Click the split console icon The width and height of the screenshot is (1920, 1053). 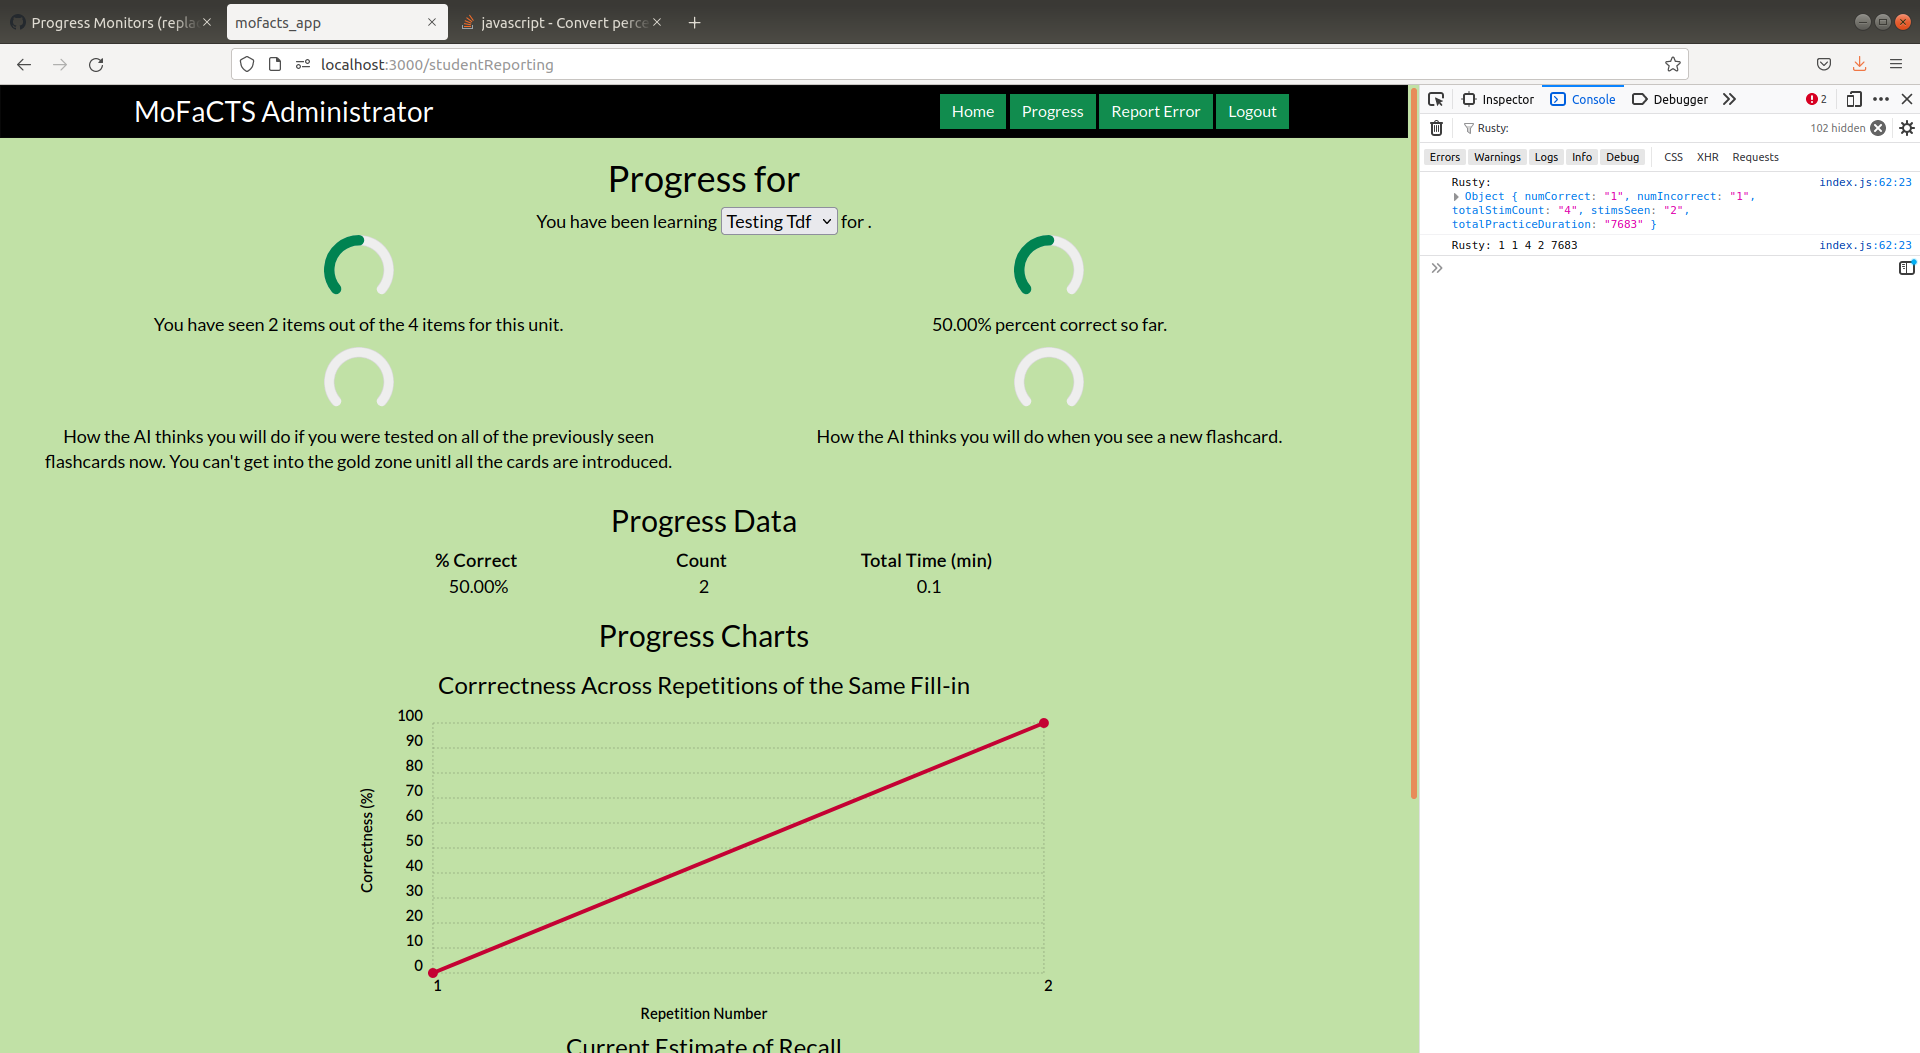coord(1908,267)
